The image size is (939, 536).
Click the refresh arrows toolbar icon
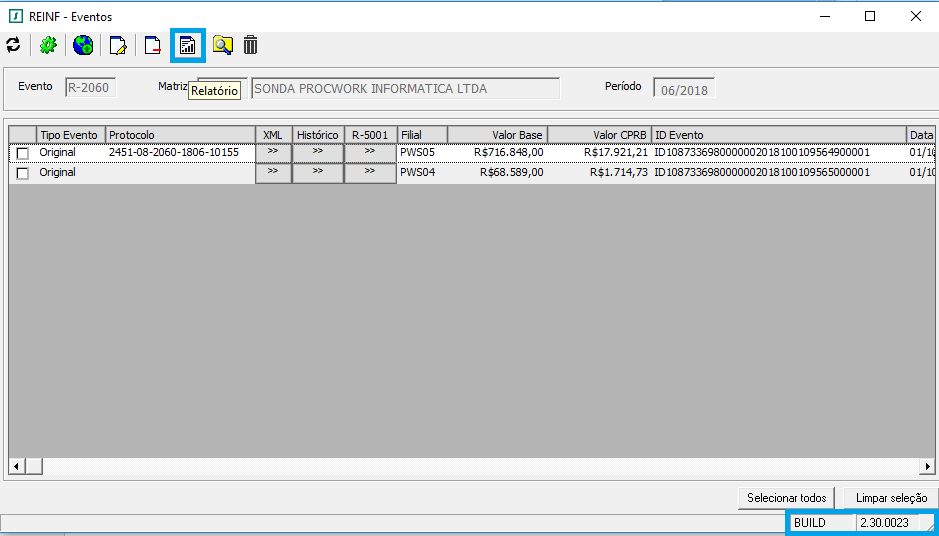(13, 45)
